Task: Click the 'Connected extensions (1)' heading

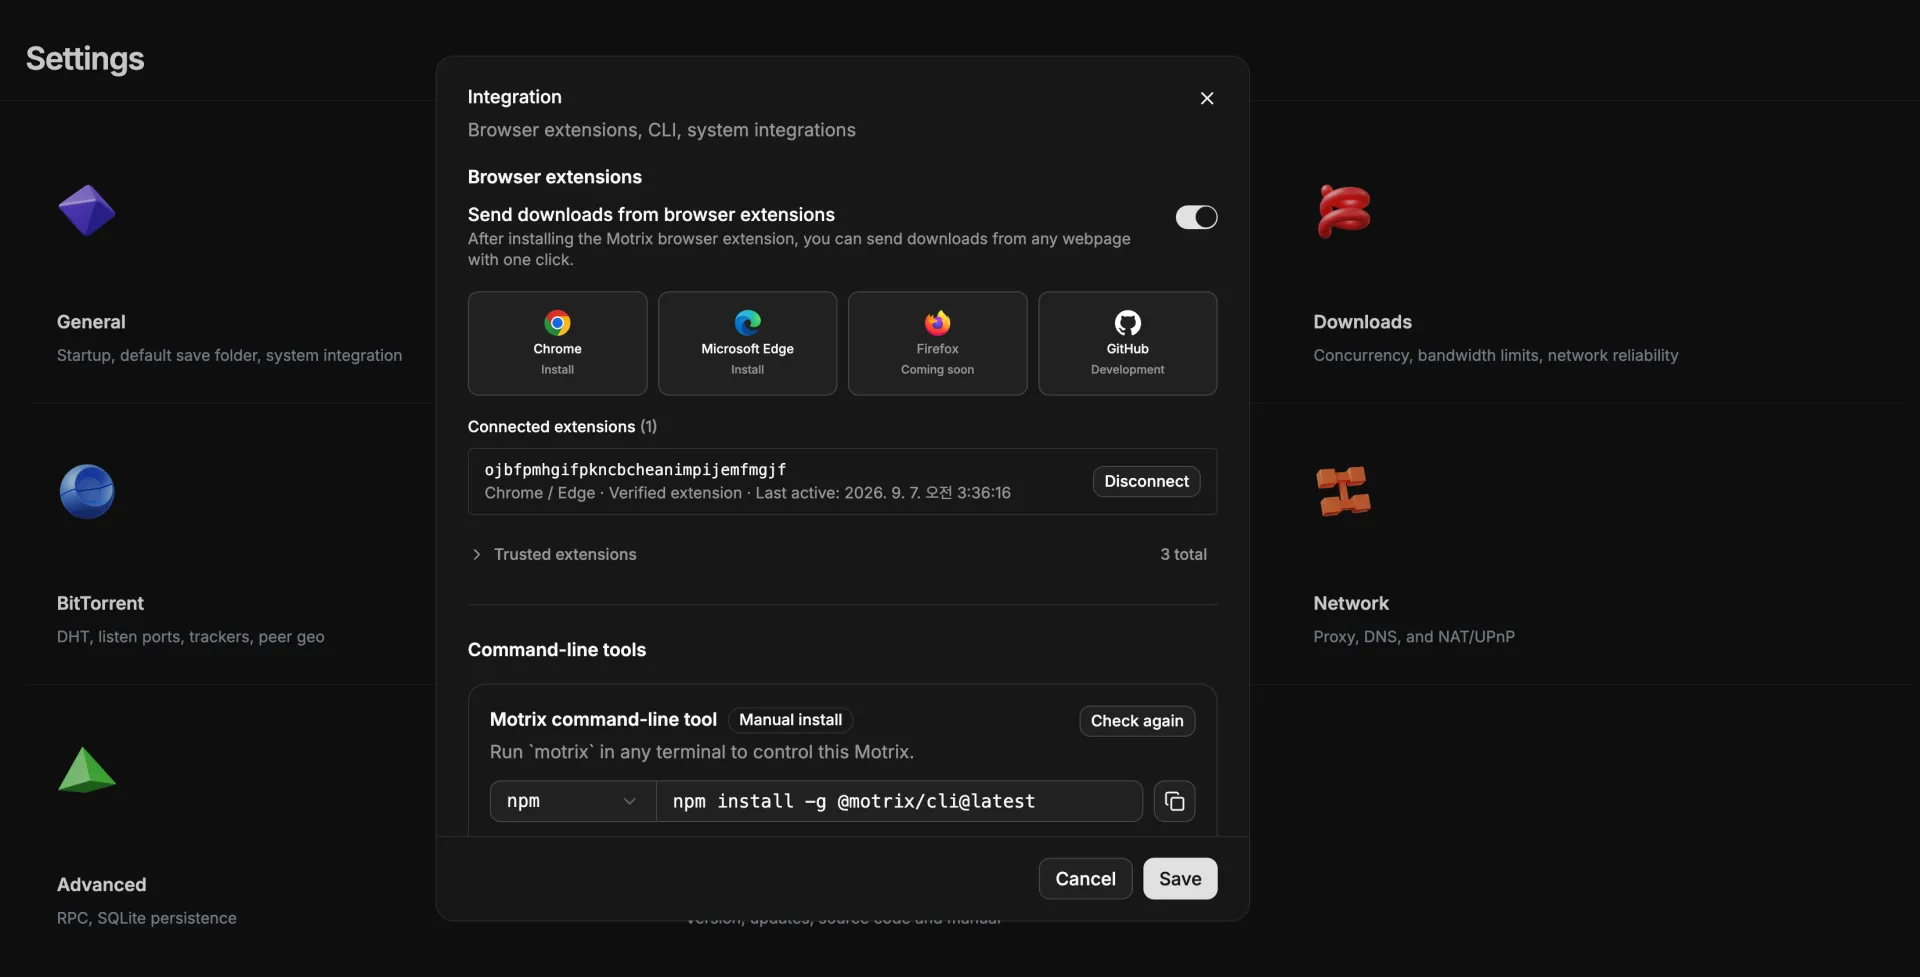Action: point(562,426)
